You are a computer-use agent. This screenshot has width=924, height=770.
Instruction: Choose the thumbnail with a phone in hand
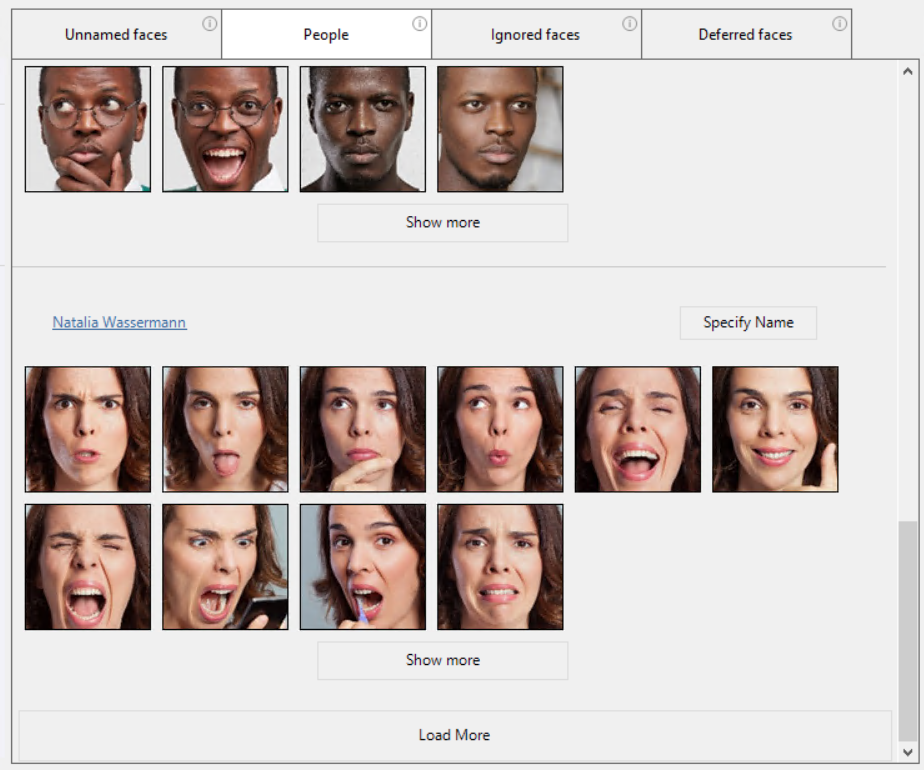[225, 567]
